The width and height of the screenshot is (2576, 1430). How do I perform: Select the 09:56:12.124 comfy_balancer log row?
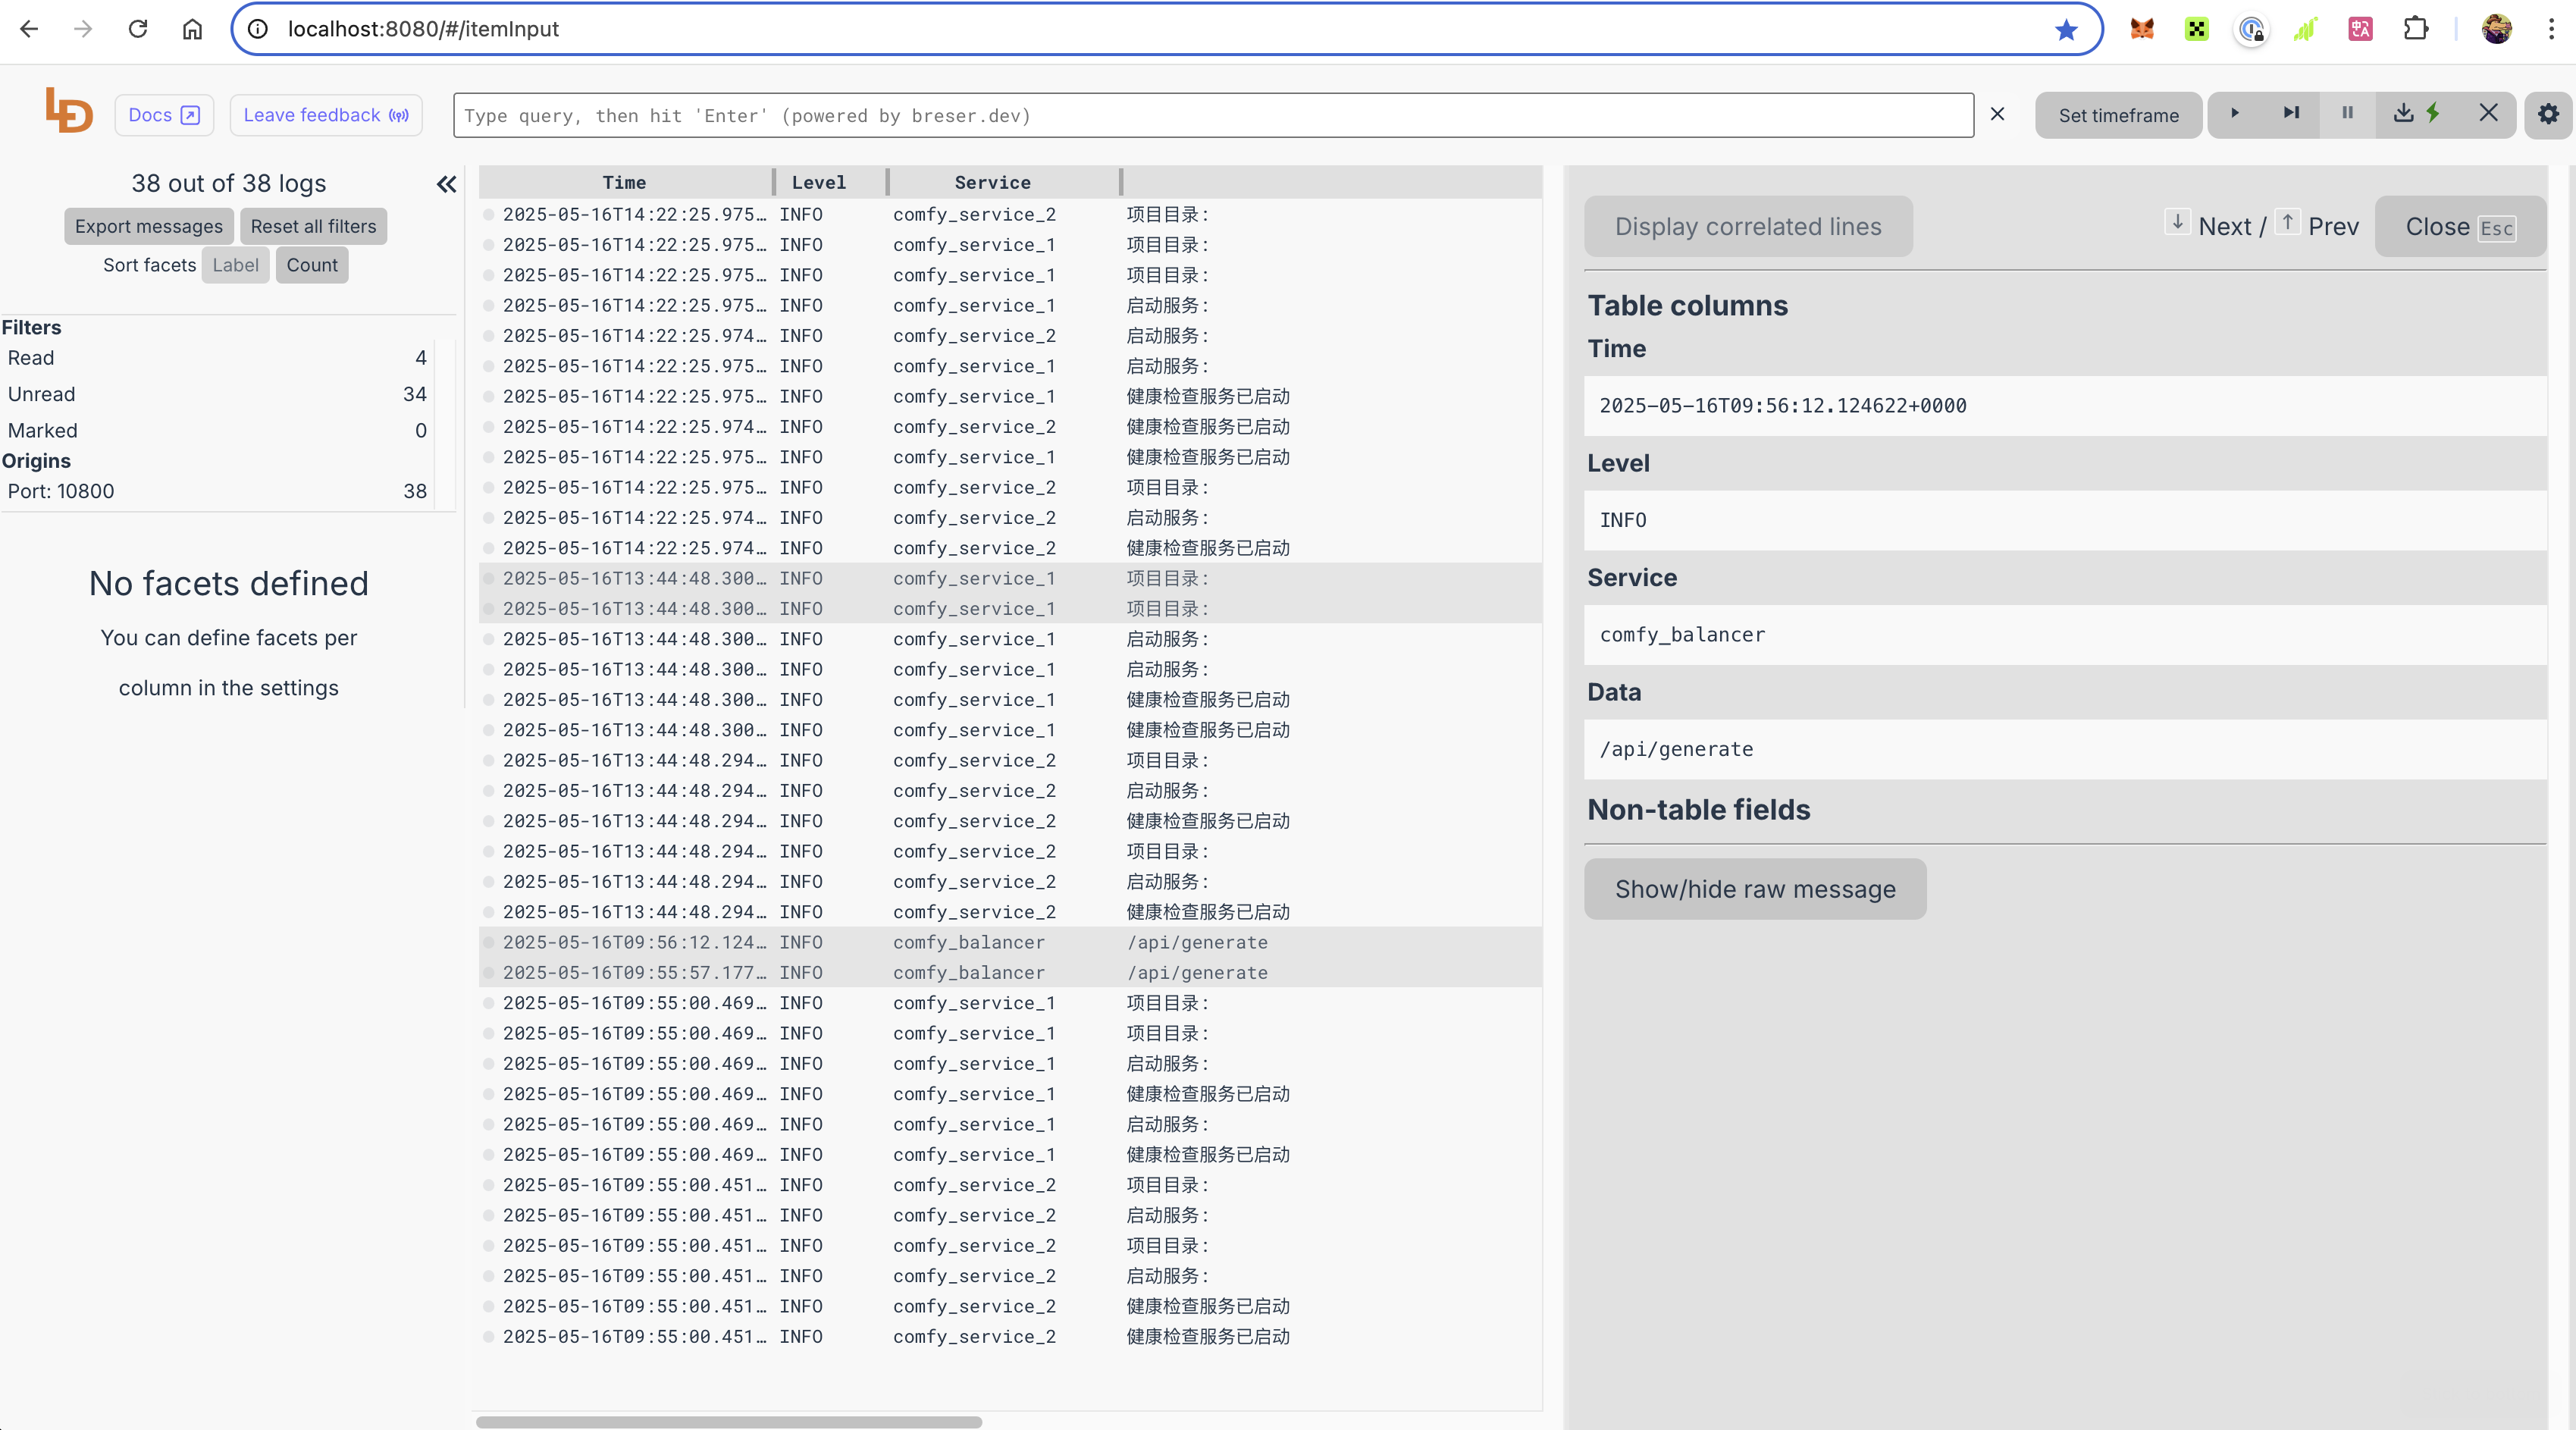tap(1010, 942)
